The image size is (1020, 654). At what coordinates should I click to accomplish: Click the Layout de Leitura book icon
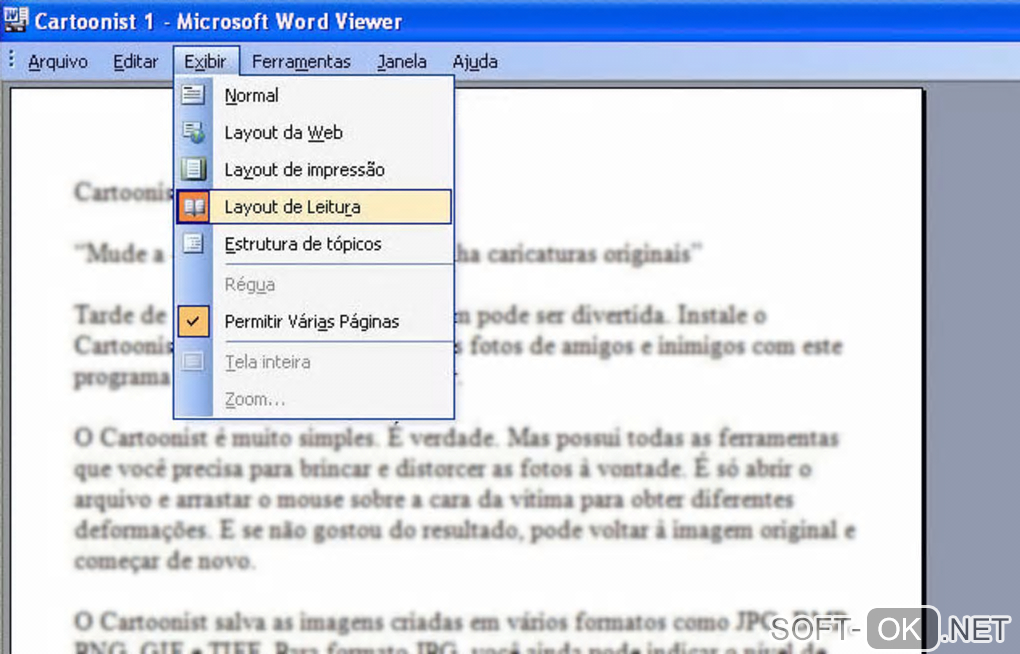click(193, 207)
